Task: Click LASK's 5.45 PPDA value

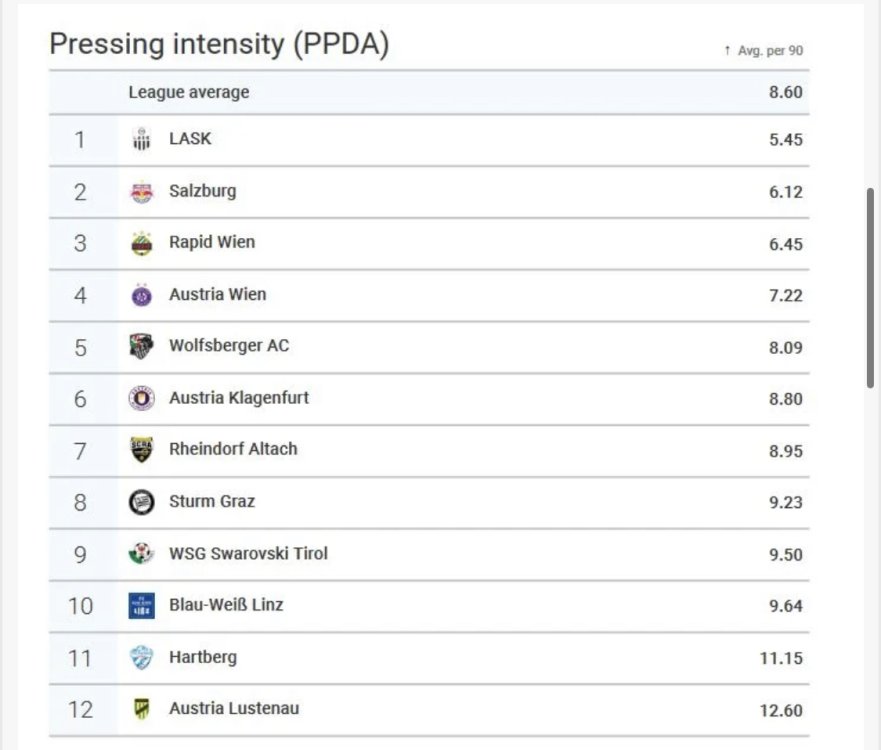Action: point(785,140)
